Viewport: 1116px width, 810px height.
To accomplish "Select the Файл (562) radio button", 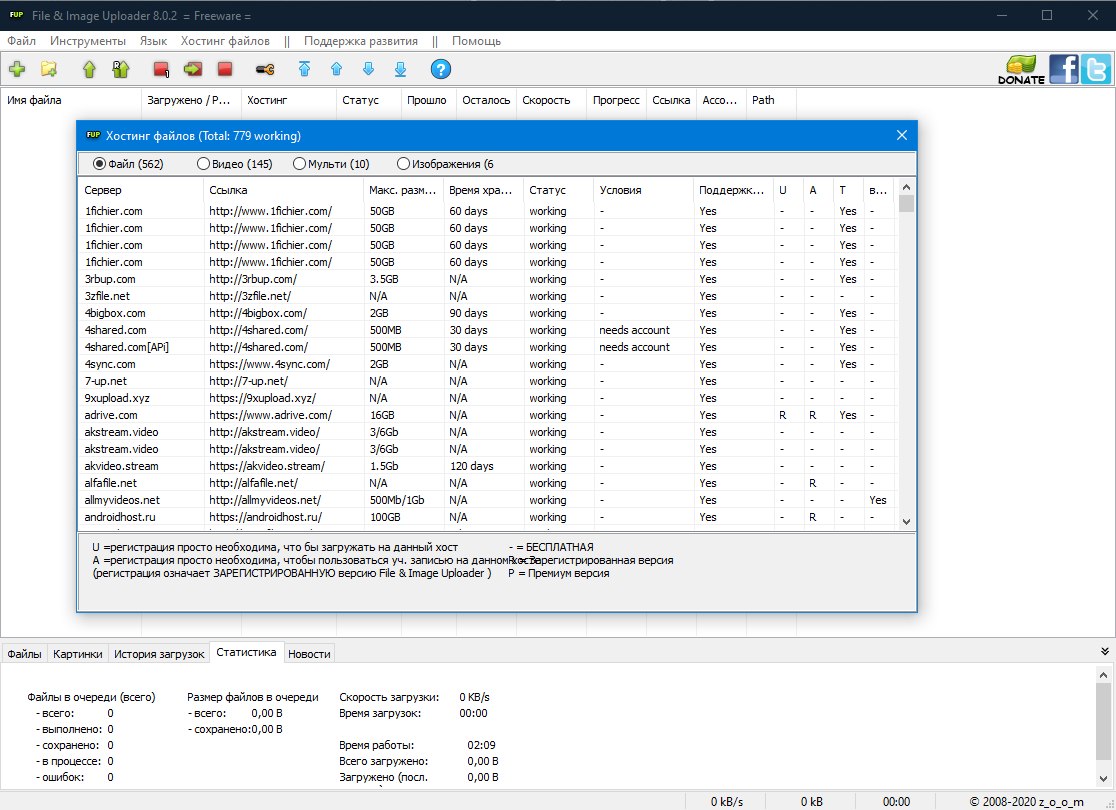I will pos(128,164).
